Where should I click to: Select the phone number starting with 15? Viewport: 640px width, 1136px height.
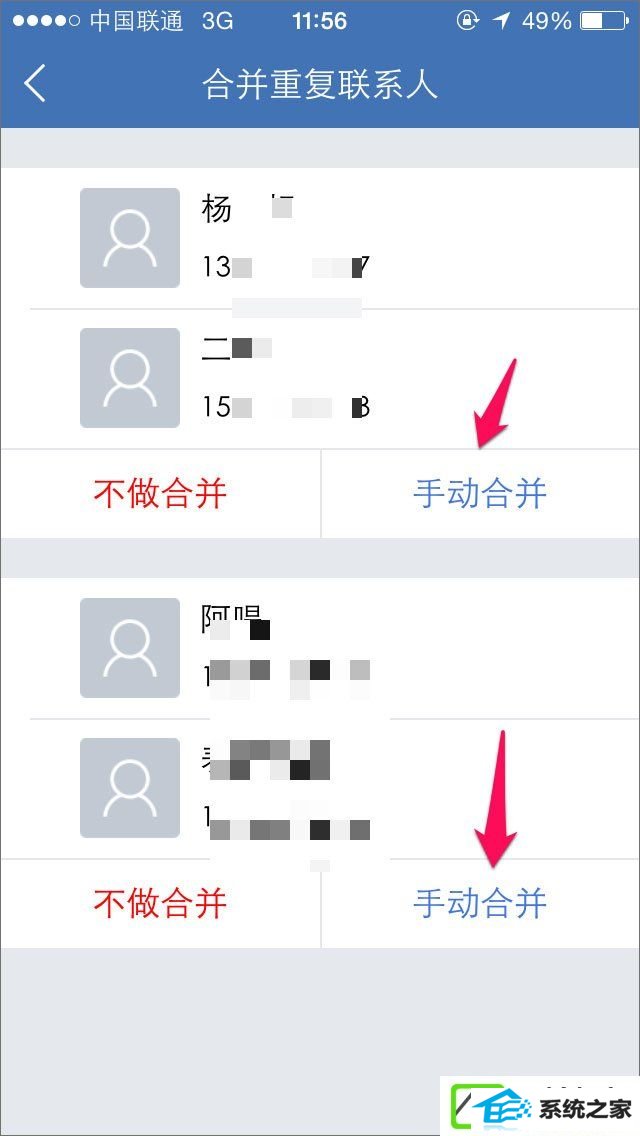[x=286, y=407]
